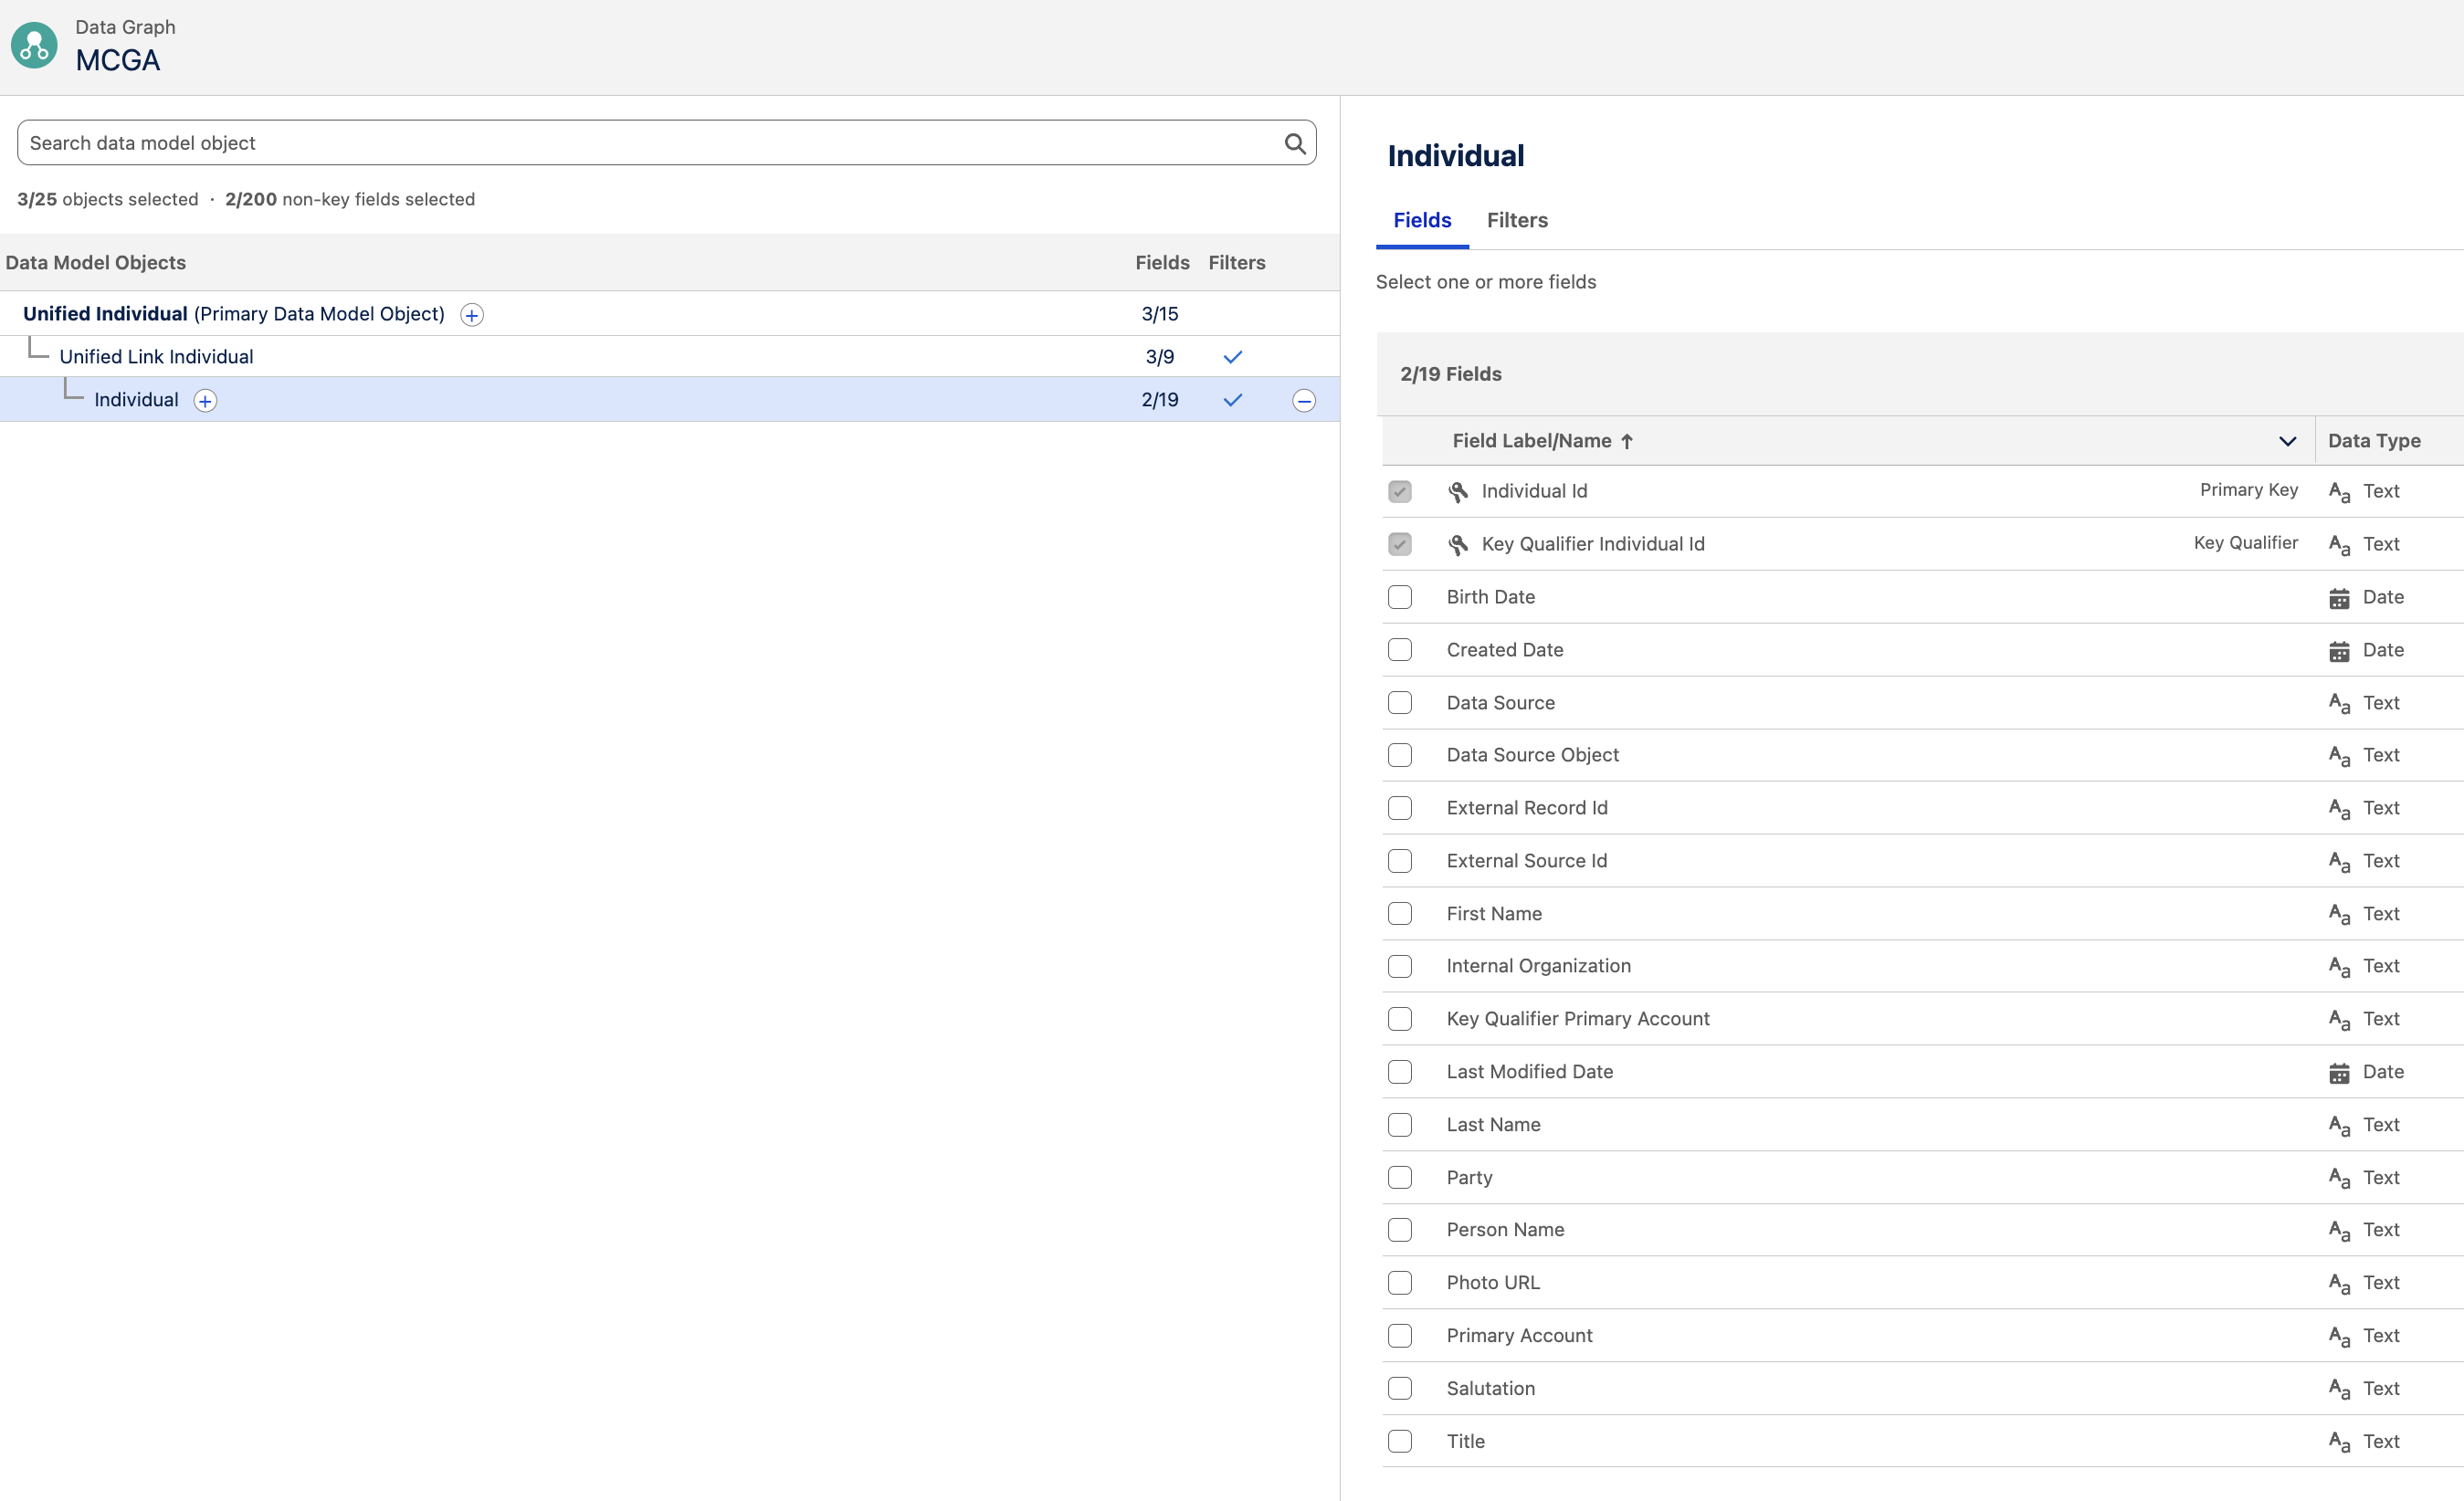This screenshot has width=2464, height=1501.
Task: Click the calendar icon beside Last Modified Date
Action: pyautogui.click(x=2339, y=1072)
